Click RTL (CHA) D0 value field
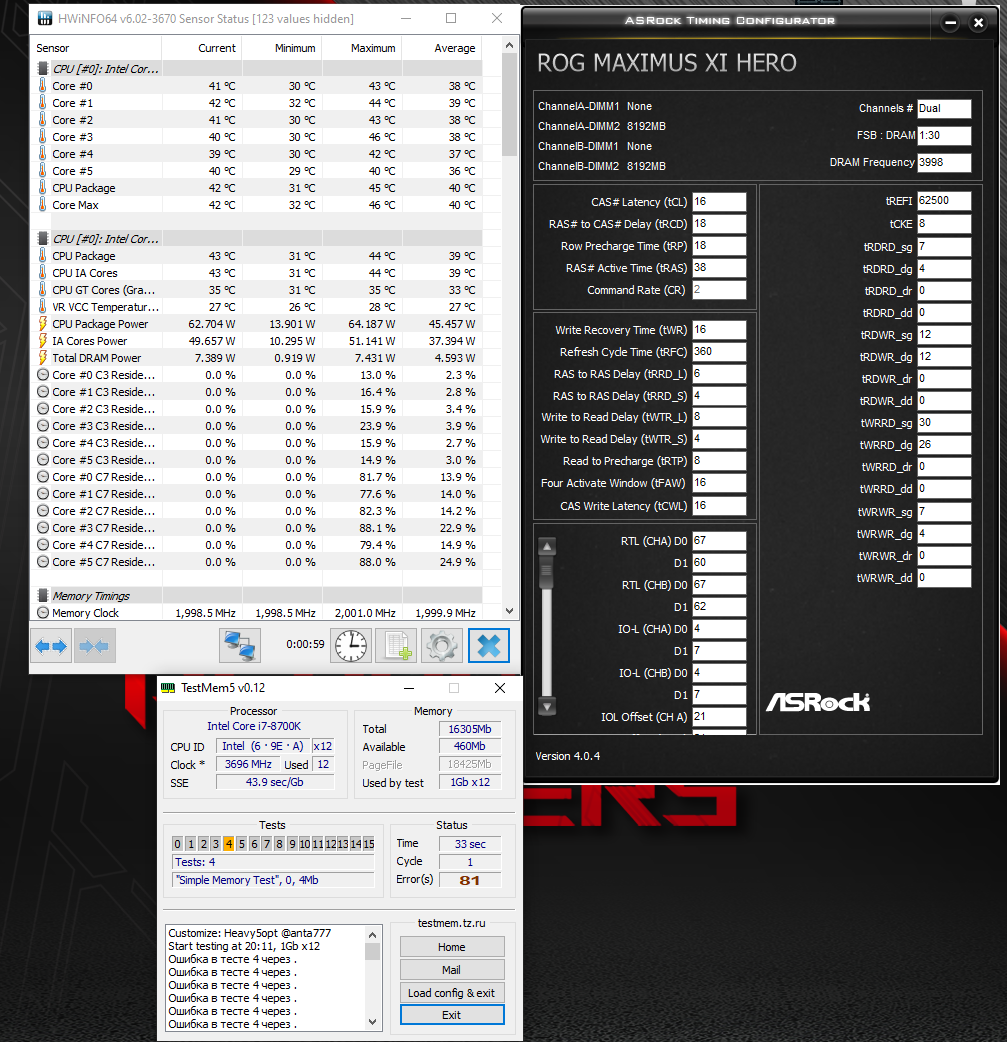This screenshot has width=1007, height=1042. point(719,541)
